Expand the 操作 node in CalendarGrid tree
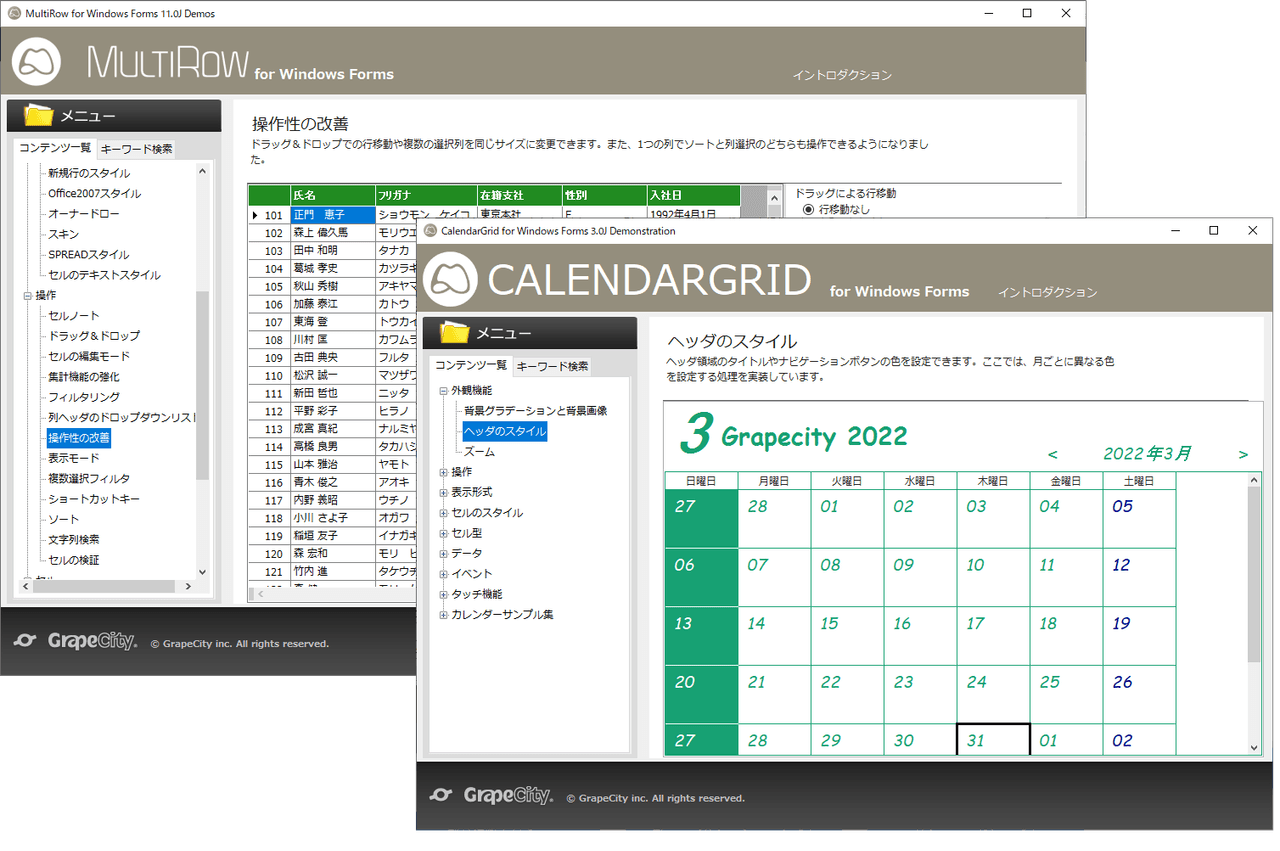The image size is (1280, 851). point(443,472)
